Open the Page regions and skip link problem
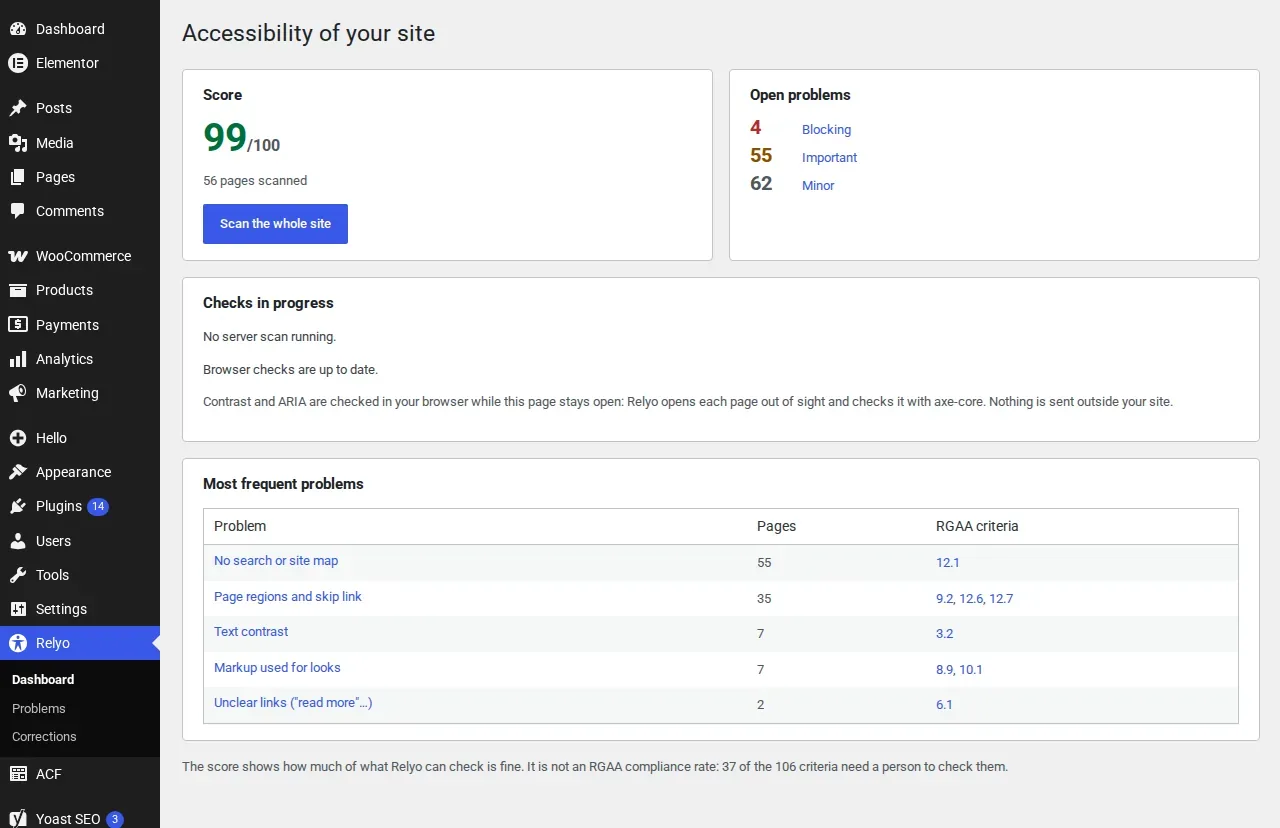Image resolution: width=1280 pixels, height=828 pixels. 288,597
